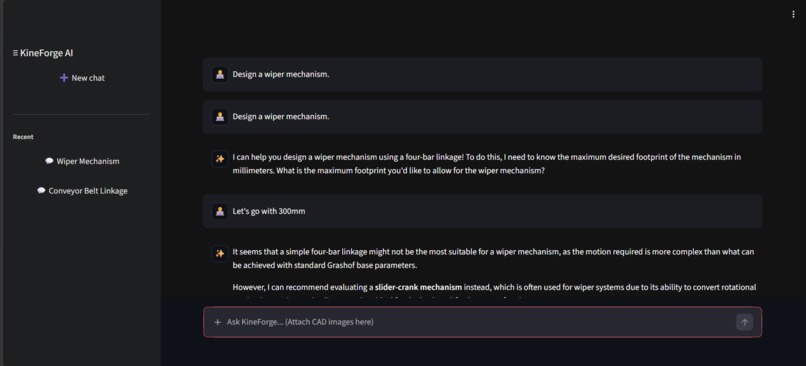Open the Wiper Mechanism recent chat
The height and width of the screenshot is (366, 806).
[x=82, y=161]
